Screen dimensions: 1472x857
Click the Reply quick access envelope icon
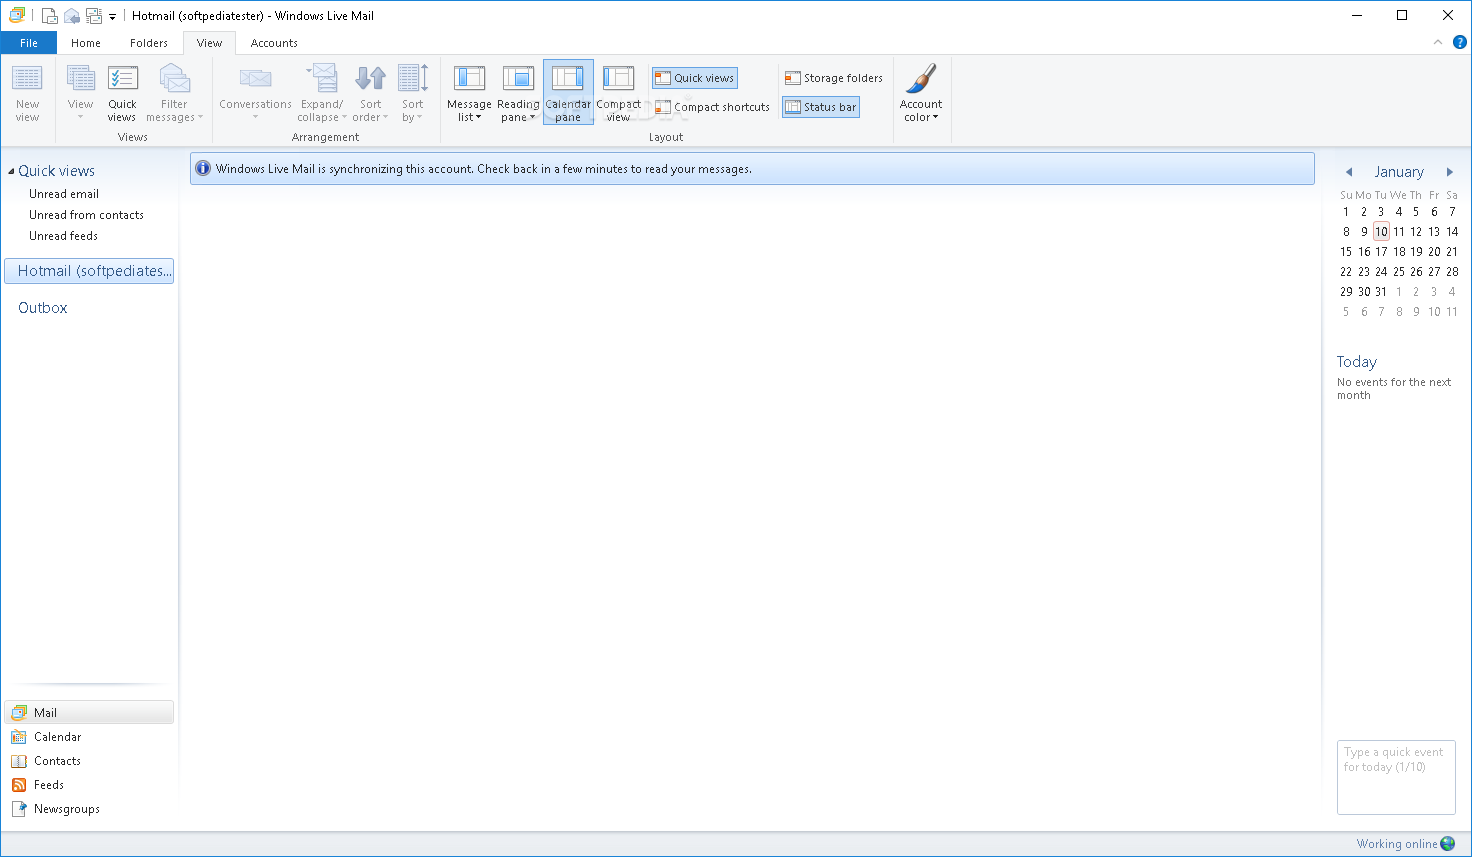click(x=72, y=15)
